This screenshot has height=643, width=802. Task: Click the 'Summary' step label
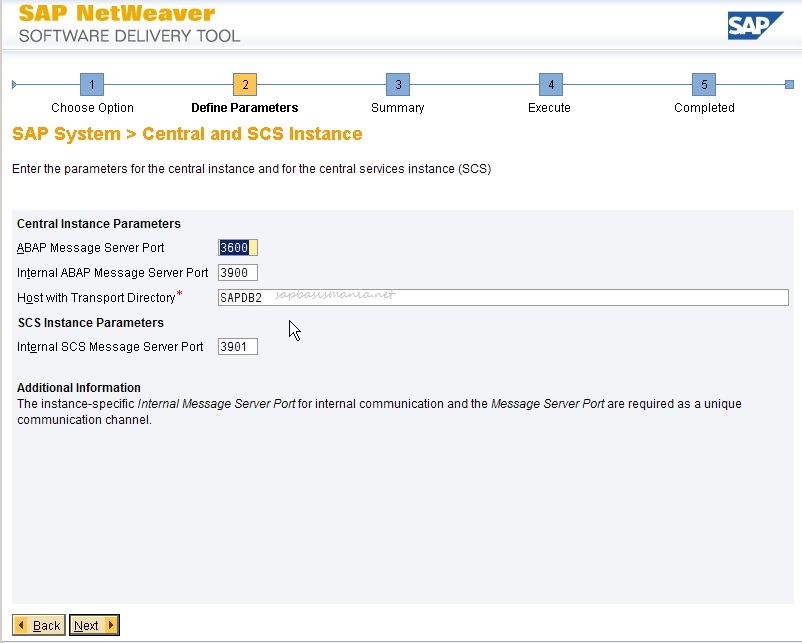pyautogui.click(x=397, y=108)
